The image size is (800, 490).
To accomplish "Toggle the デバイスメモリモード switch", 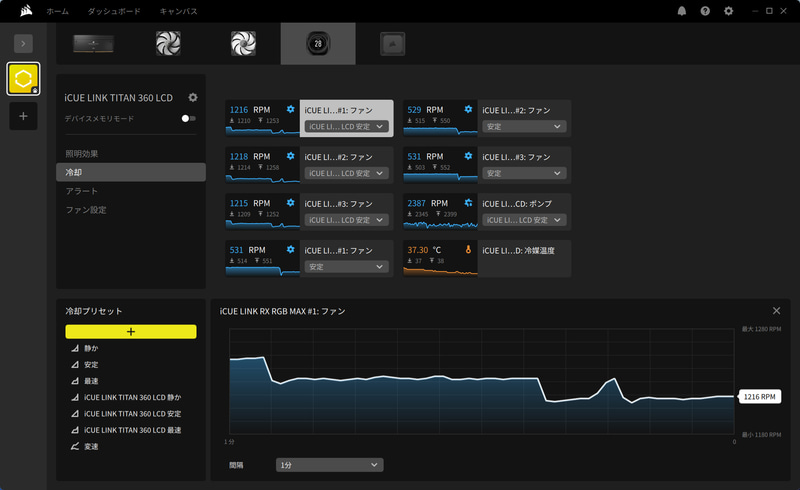I will click(188, 118).
